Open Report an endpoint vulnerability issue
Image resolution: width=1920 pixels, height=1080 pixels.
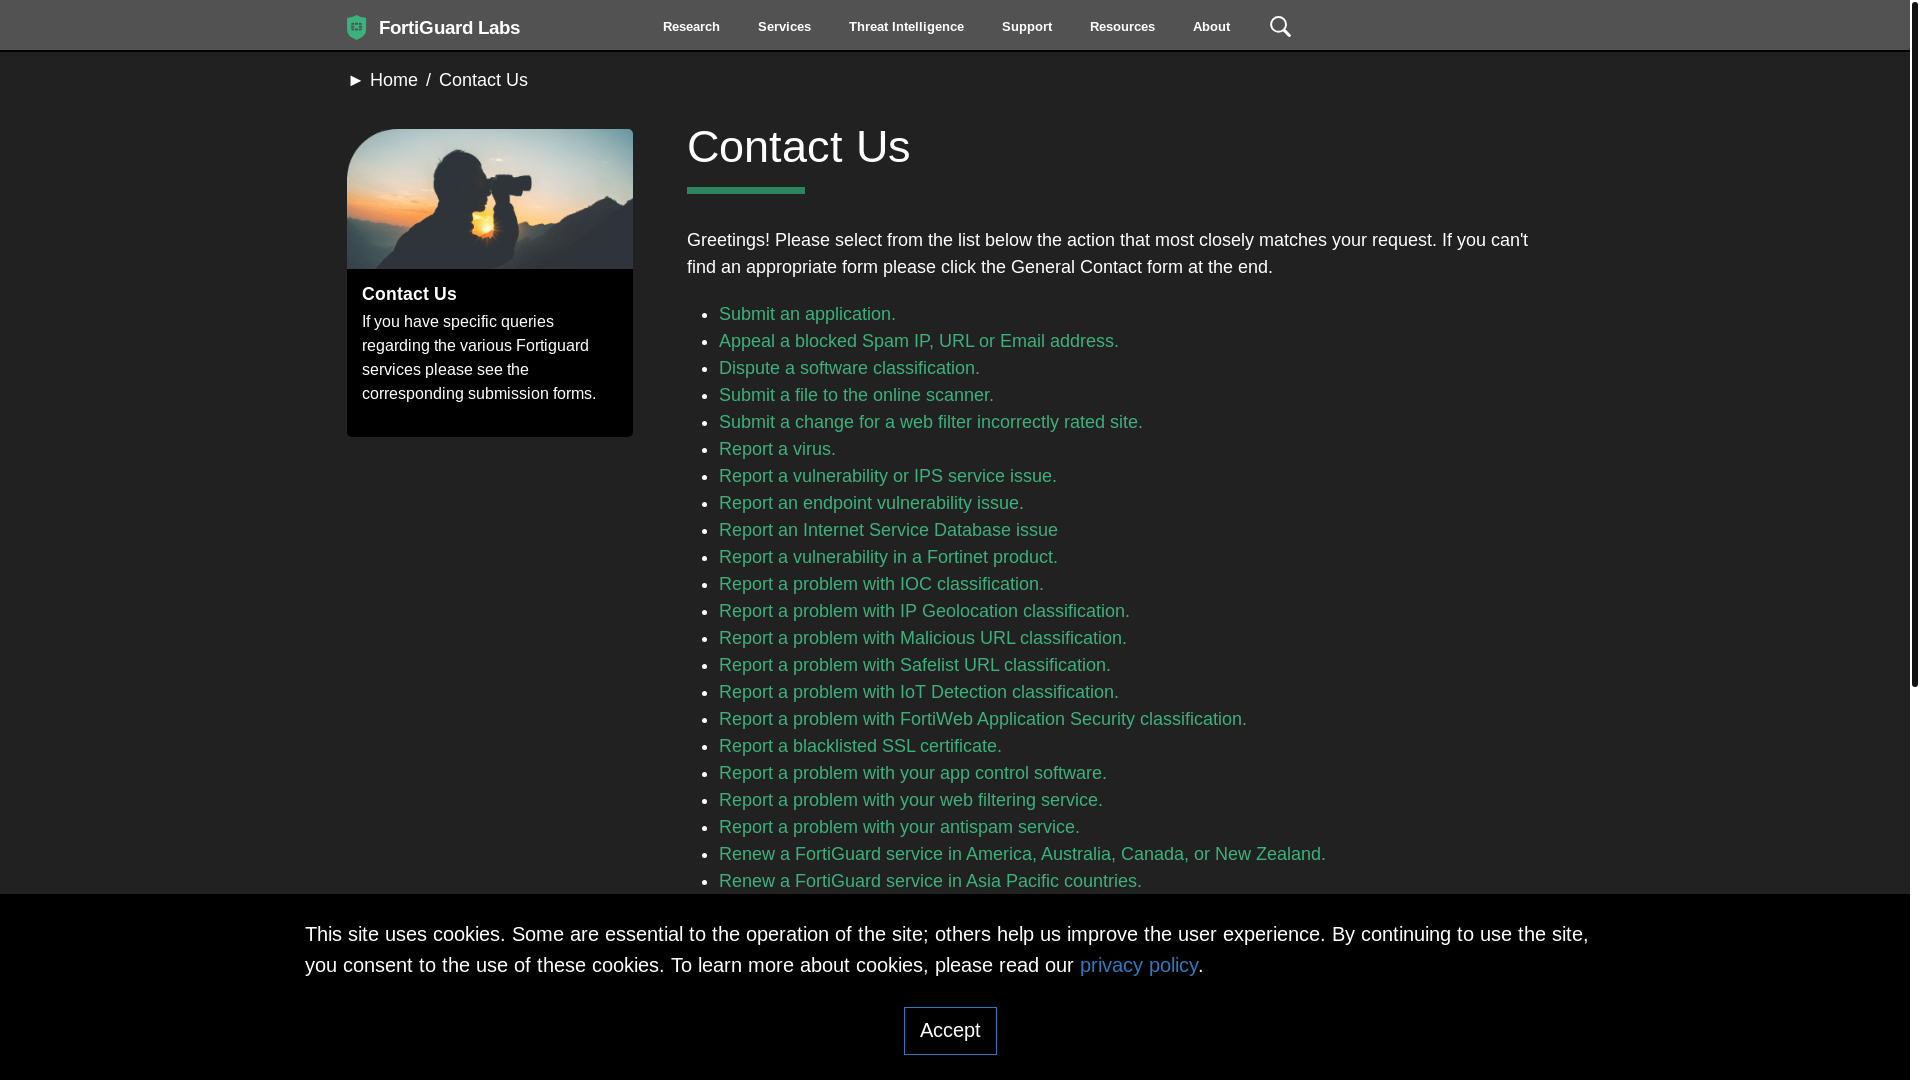871,503
